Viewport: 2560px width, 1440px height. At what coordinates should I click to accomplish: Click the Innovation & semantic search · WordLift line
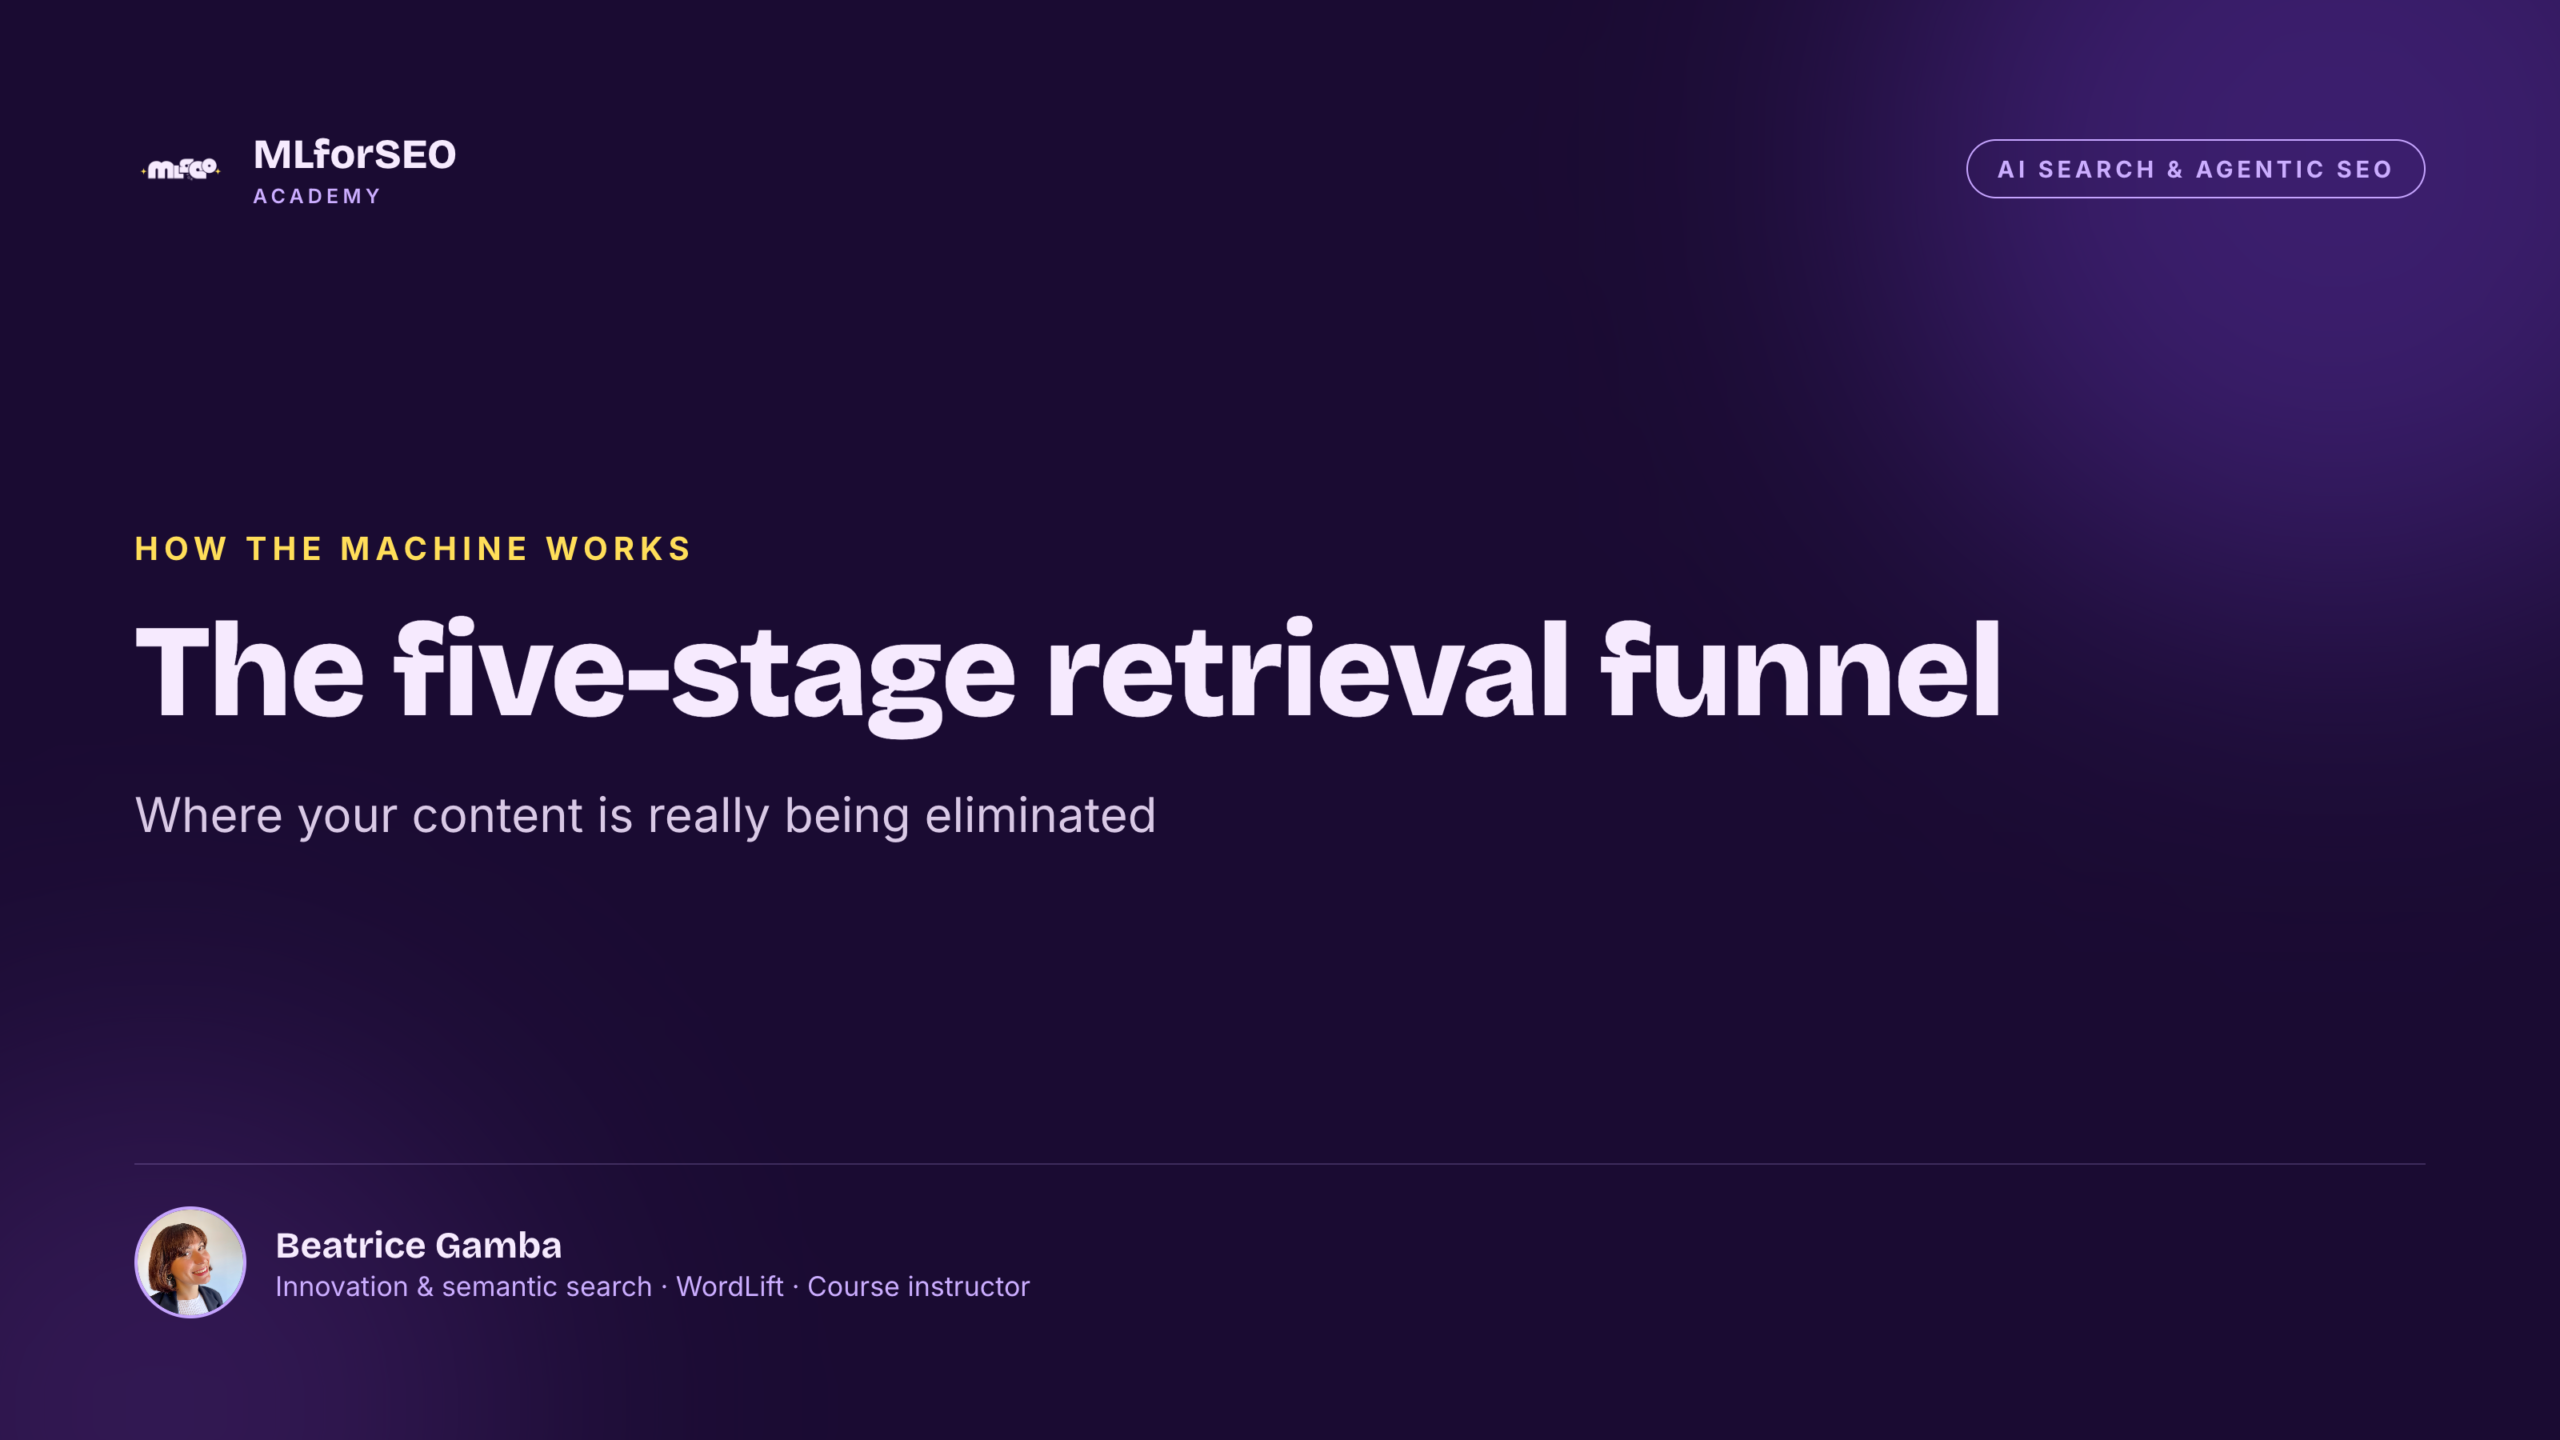(x=652, y=1287)
